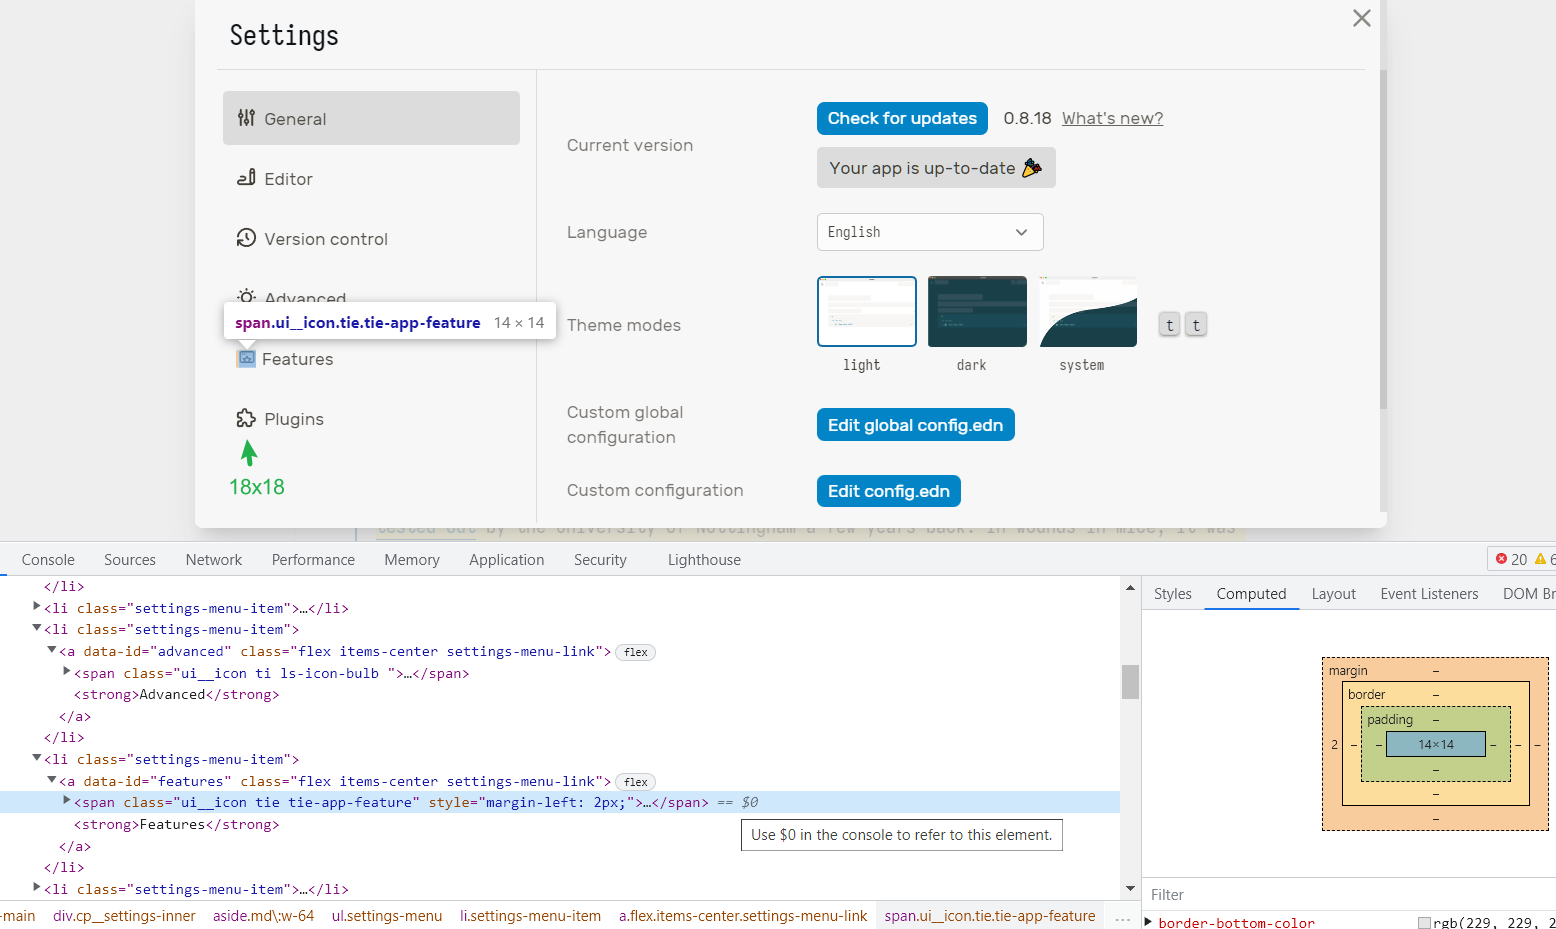Viewport: 1556px width, 929px height.
Task: Expand border-bottom-color in Computed styles
Action: (x=1147, y=921)
